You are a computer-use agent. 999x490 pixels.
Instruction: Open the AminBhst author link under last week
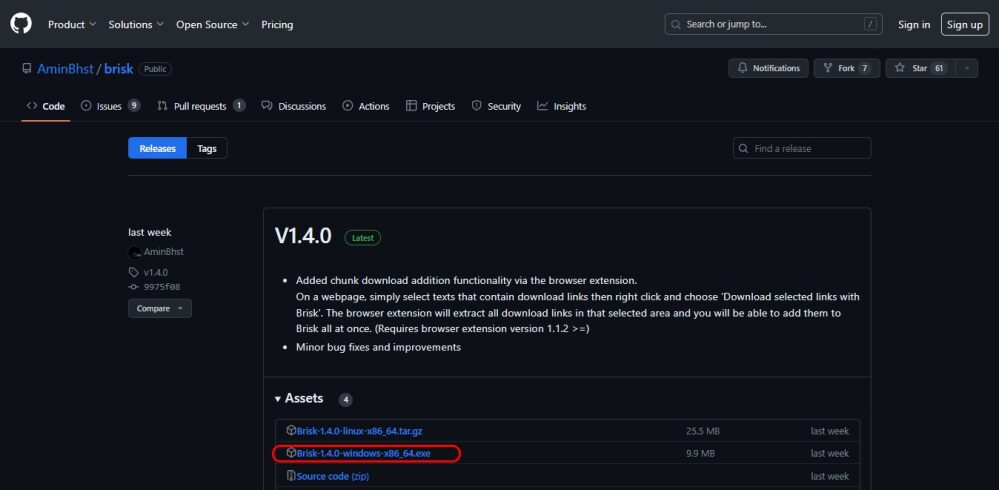(164, 252)
